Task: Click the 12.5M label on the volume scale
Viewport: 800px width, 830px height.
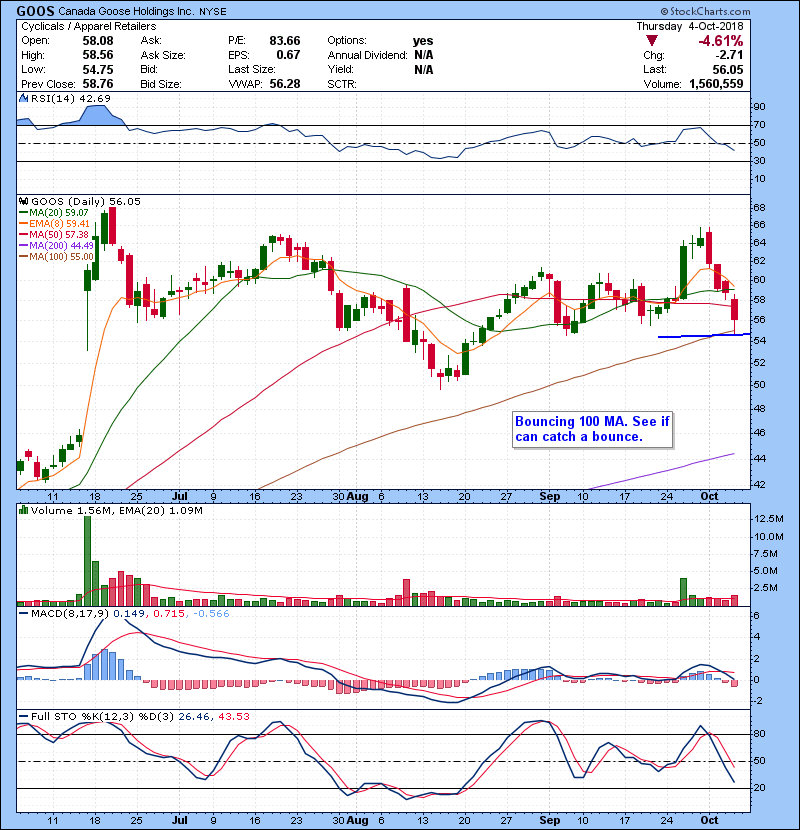Action: click(x=768, y=519)
